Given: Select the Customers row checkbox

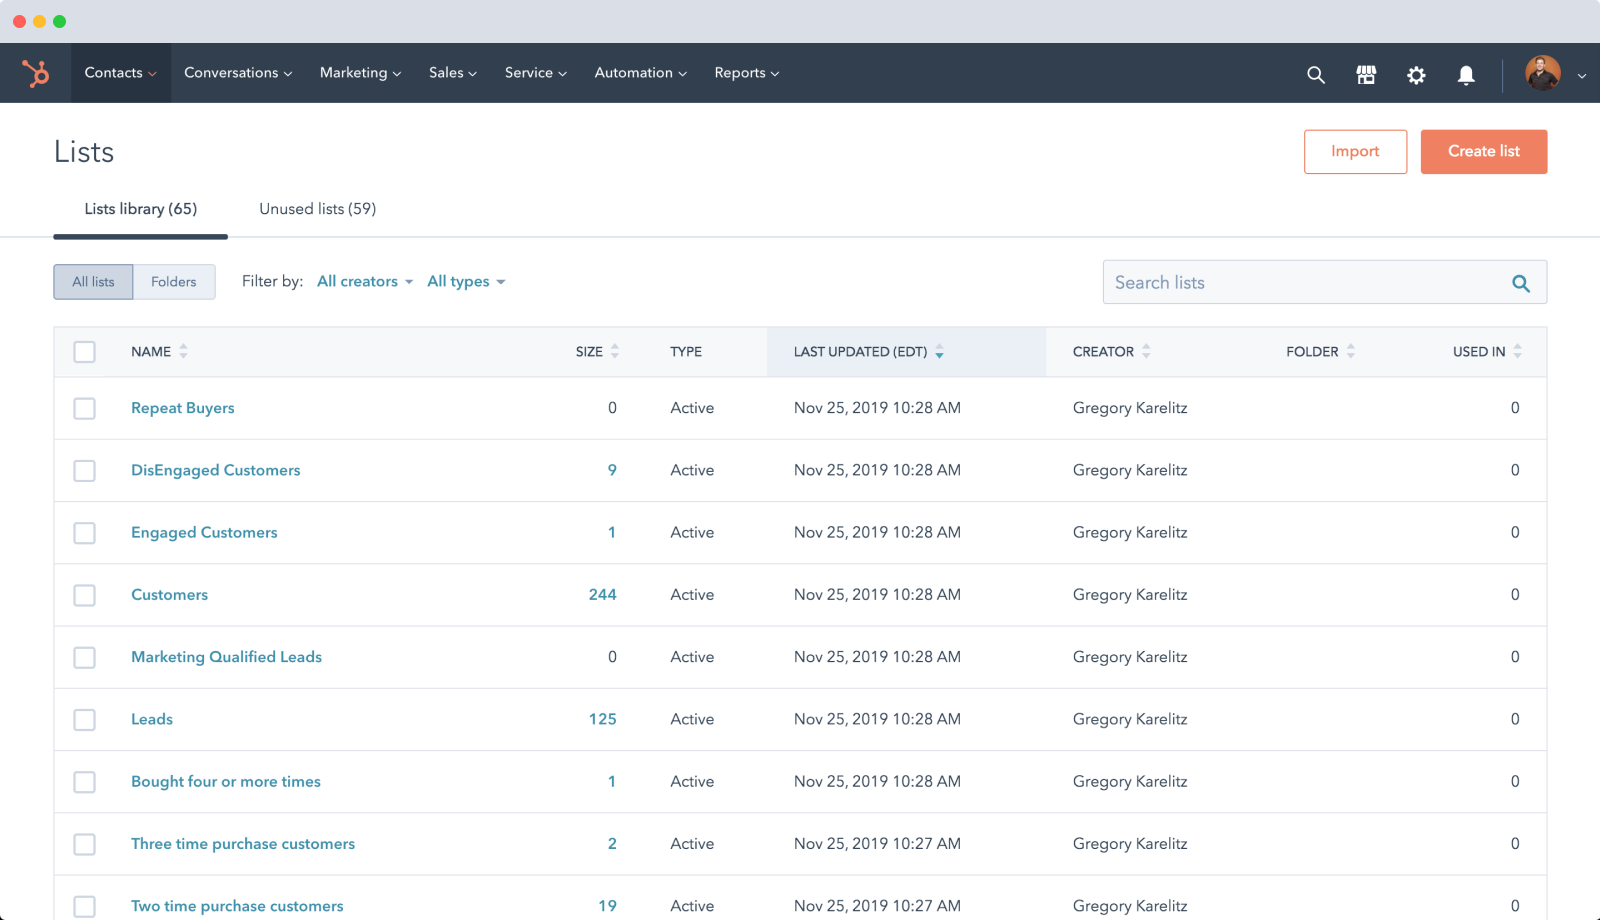Looking at the screenshot, I should click(x=85, y=595).
